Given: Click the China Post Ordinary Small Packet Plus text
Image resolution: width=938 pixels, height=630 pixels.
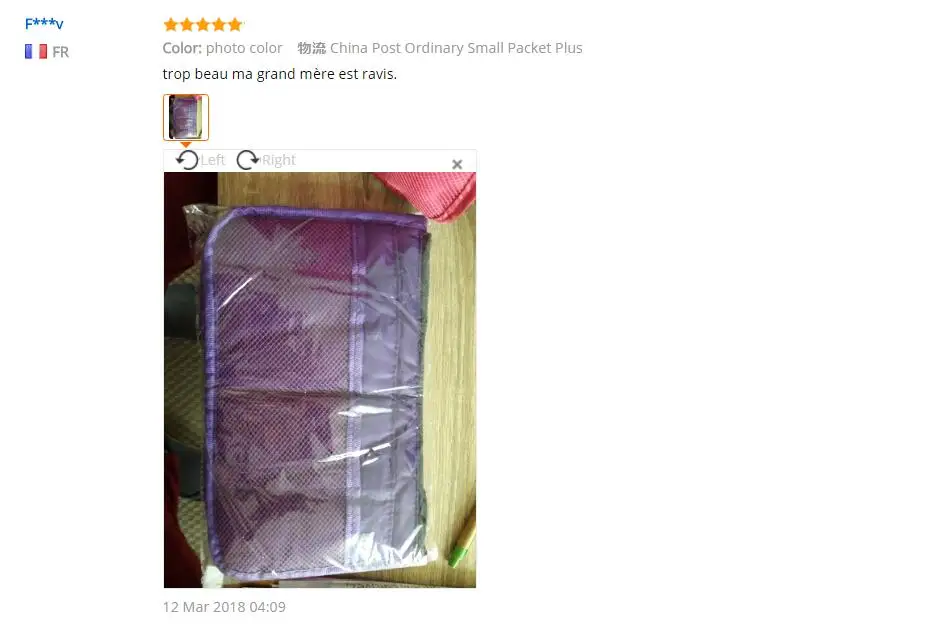Looking at the screenshot, I should pos(456,48).
